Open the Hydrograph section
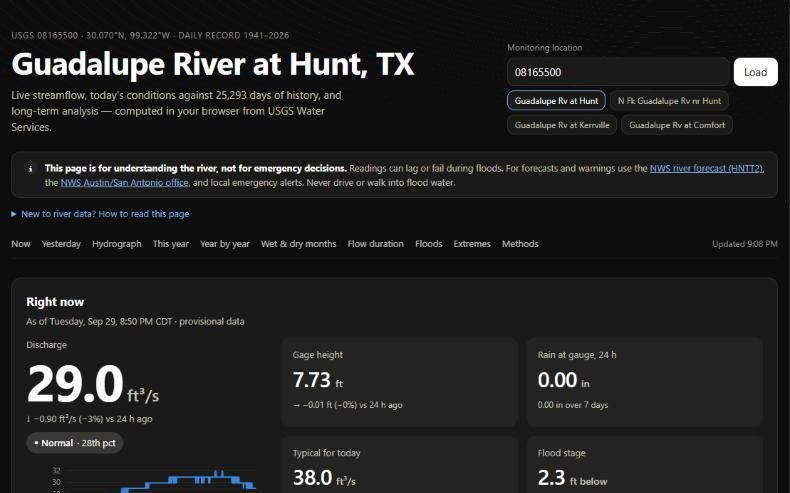Screen dimensions: 790x493 pyautogui.click(x=116, y=244)
